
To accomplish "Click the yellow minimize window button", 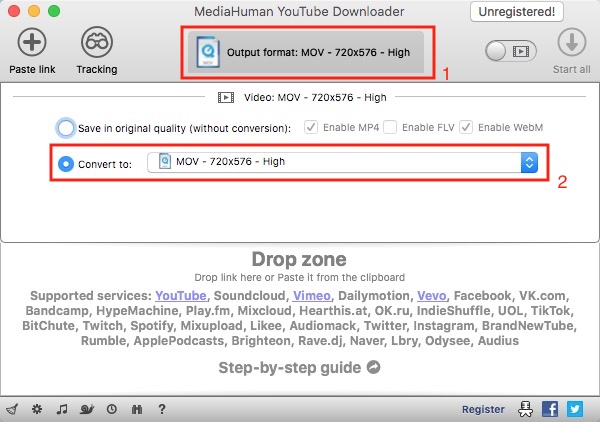I will click(34, 11).
